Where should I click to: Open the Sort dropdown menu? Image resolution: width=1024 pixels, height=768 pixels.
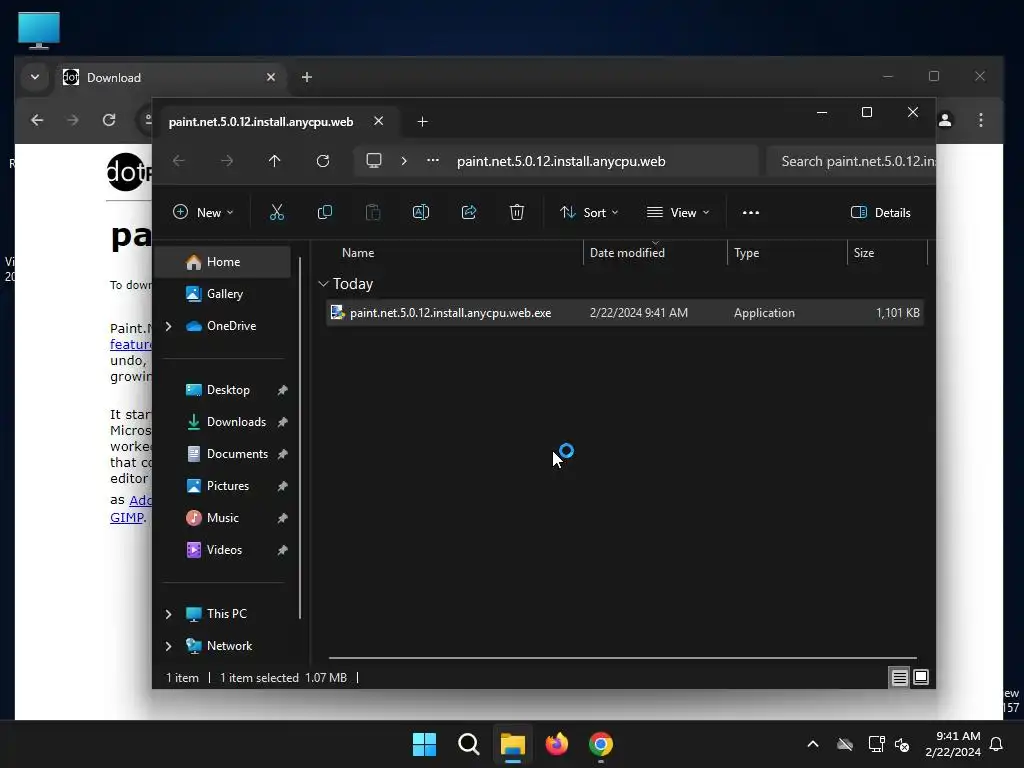pos(588,212)
